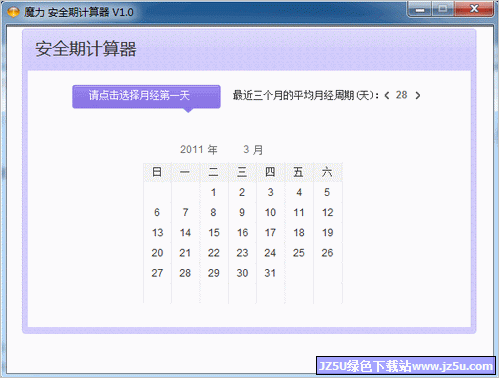
Task: Pick March 1 in the calendar
Action: tap(214, 192)
